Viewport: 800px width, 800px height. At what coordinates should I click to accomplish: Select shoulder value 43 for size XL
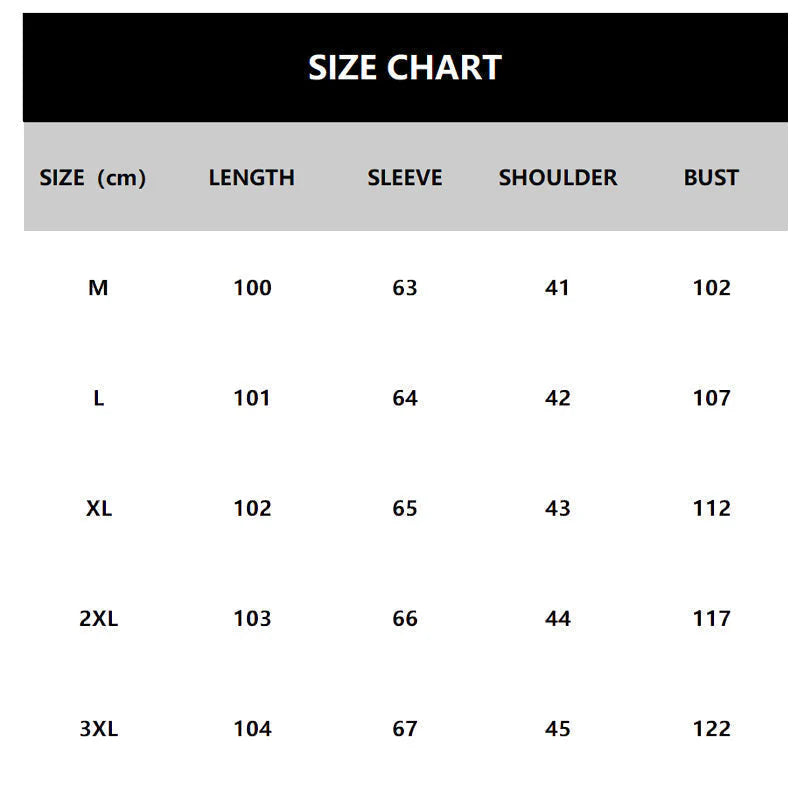558,508
